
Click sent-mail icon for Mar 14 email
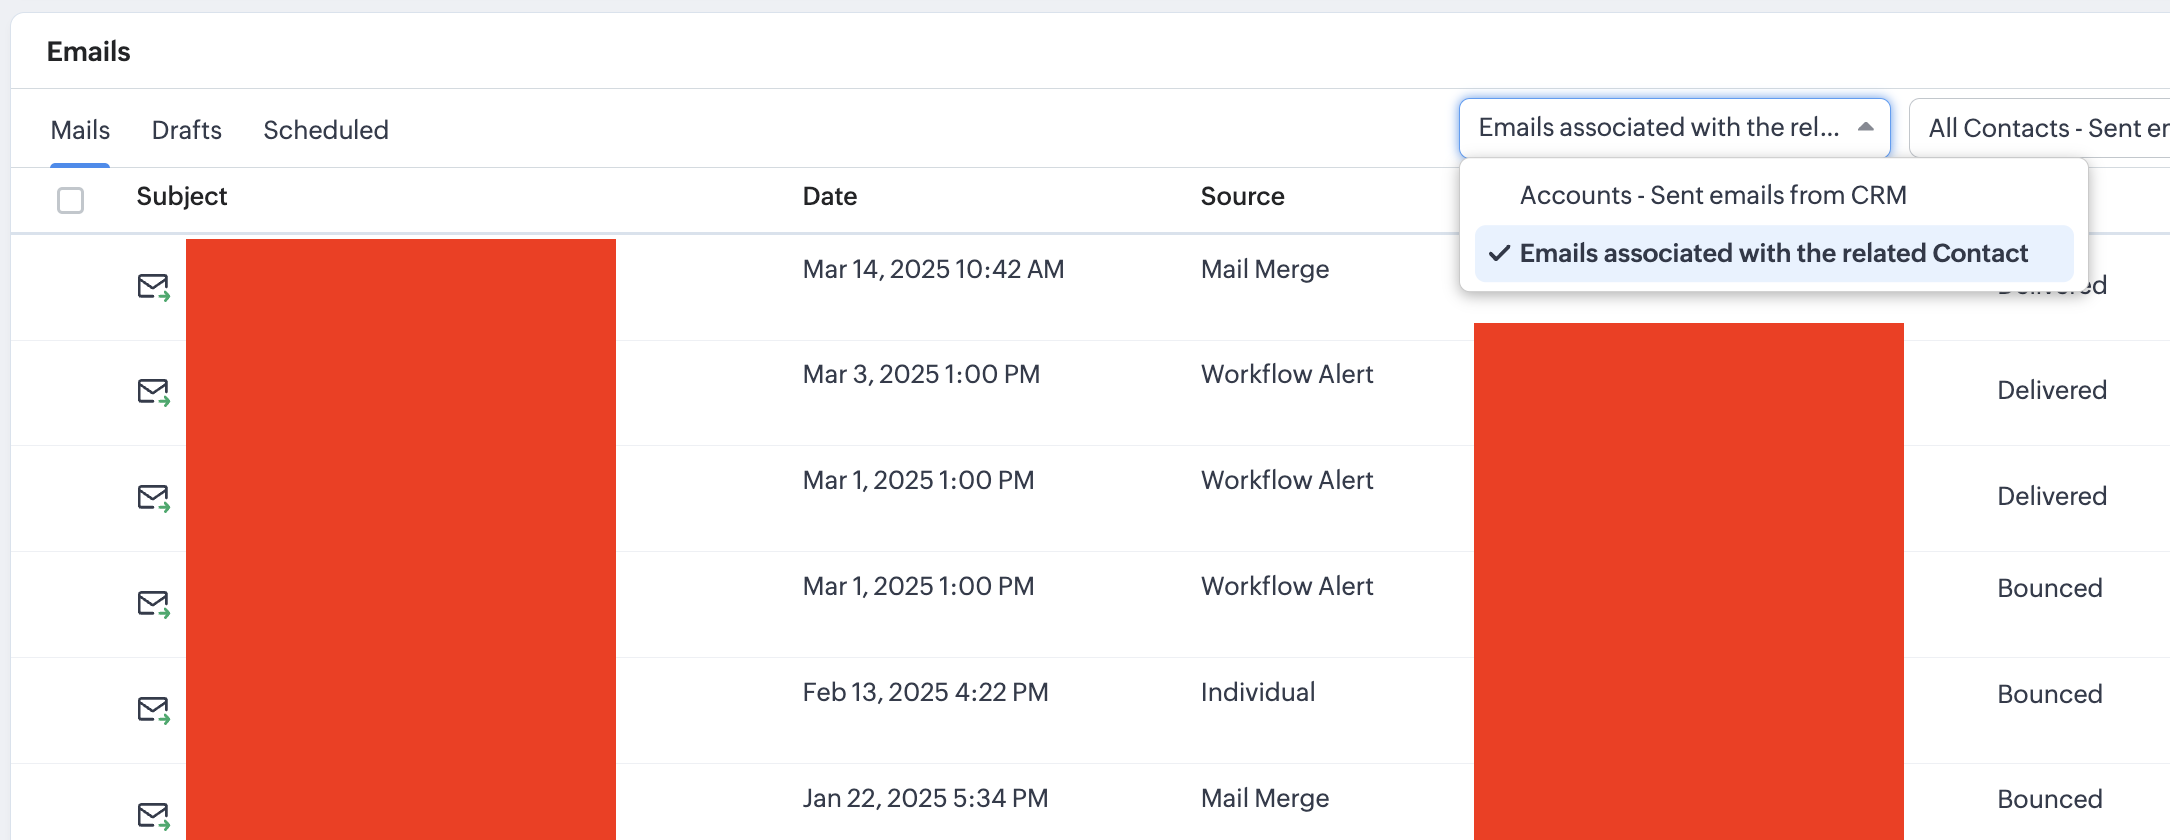coord(153,287)
